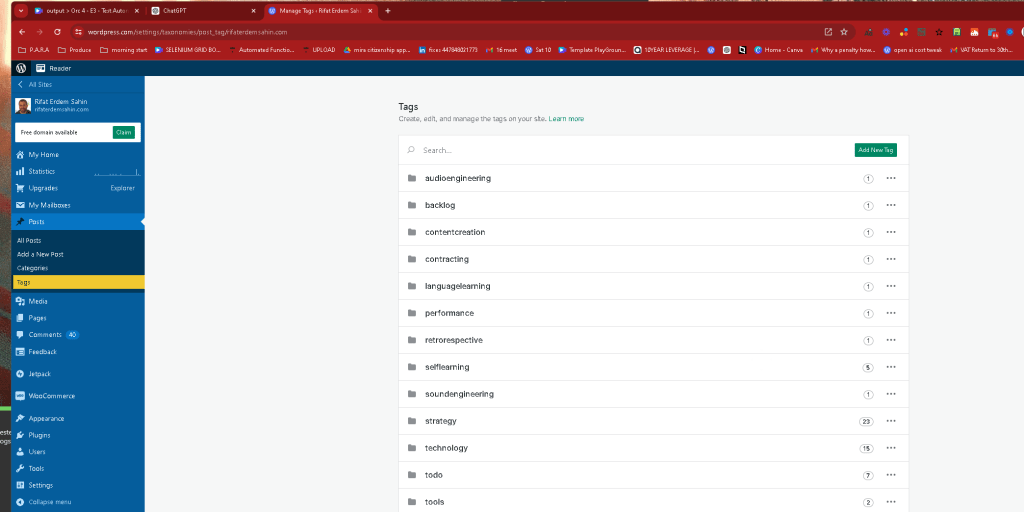Click the post count badge for strategy
1024x512 pixels.
866,421
